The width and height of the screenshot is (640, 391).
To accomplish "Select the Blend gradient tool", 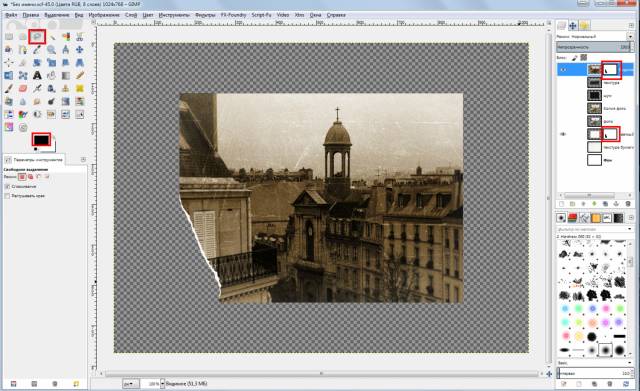I will (66, 76).
